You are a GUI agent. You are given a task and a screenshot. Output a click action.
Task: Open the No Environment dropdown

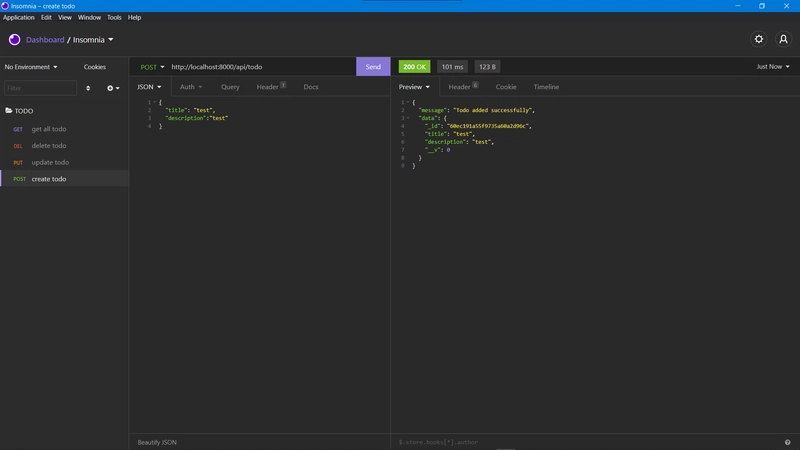[31, 67]
